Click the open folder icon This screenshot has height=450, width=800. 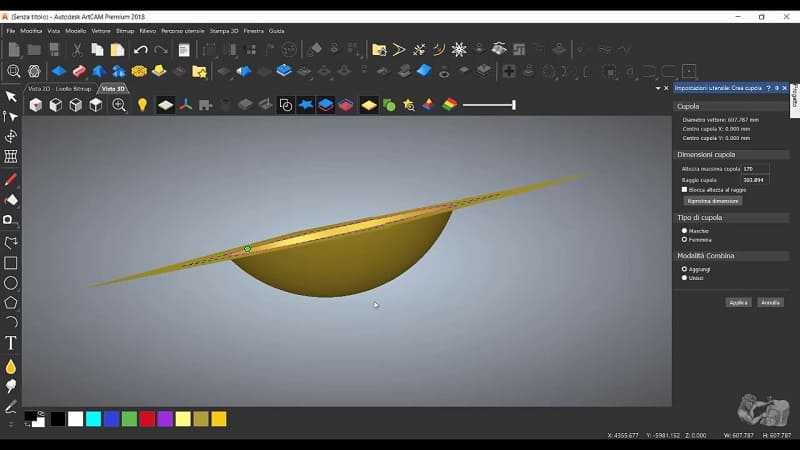coord(34,50)
